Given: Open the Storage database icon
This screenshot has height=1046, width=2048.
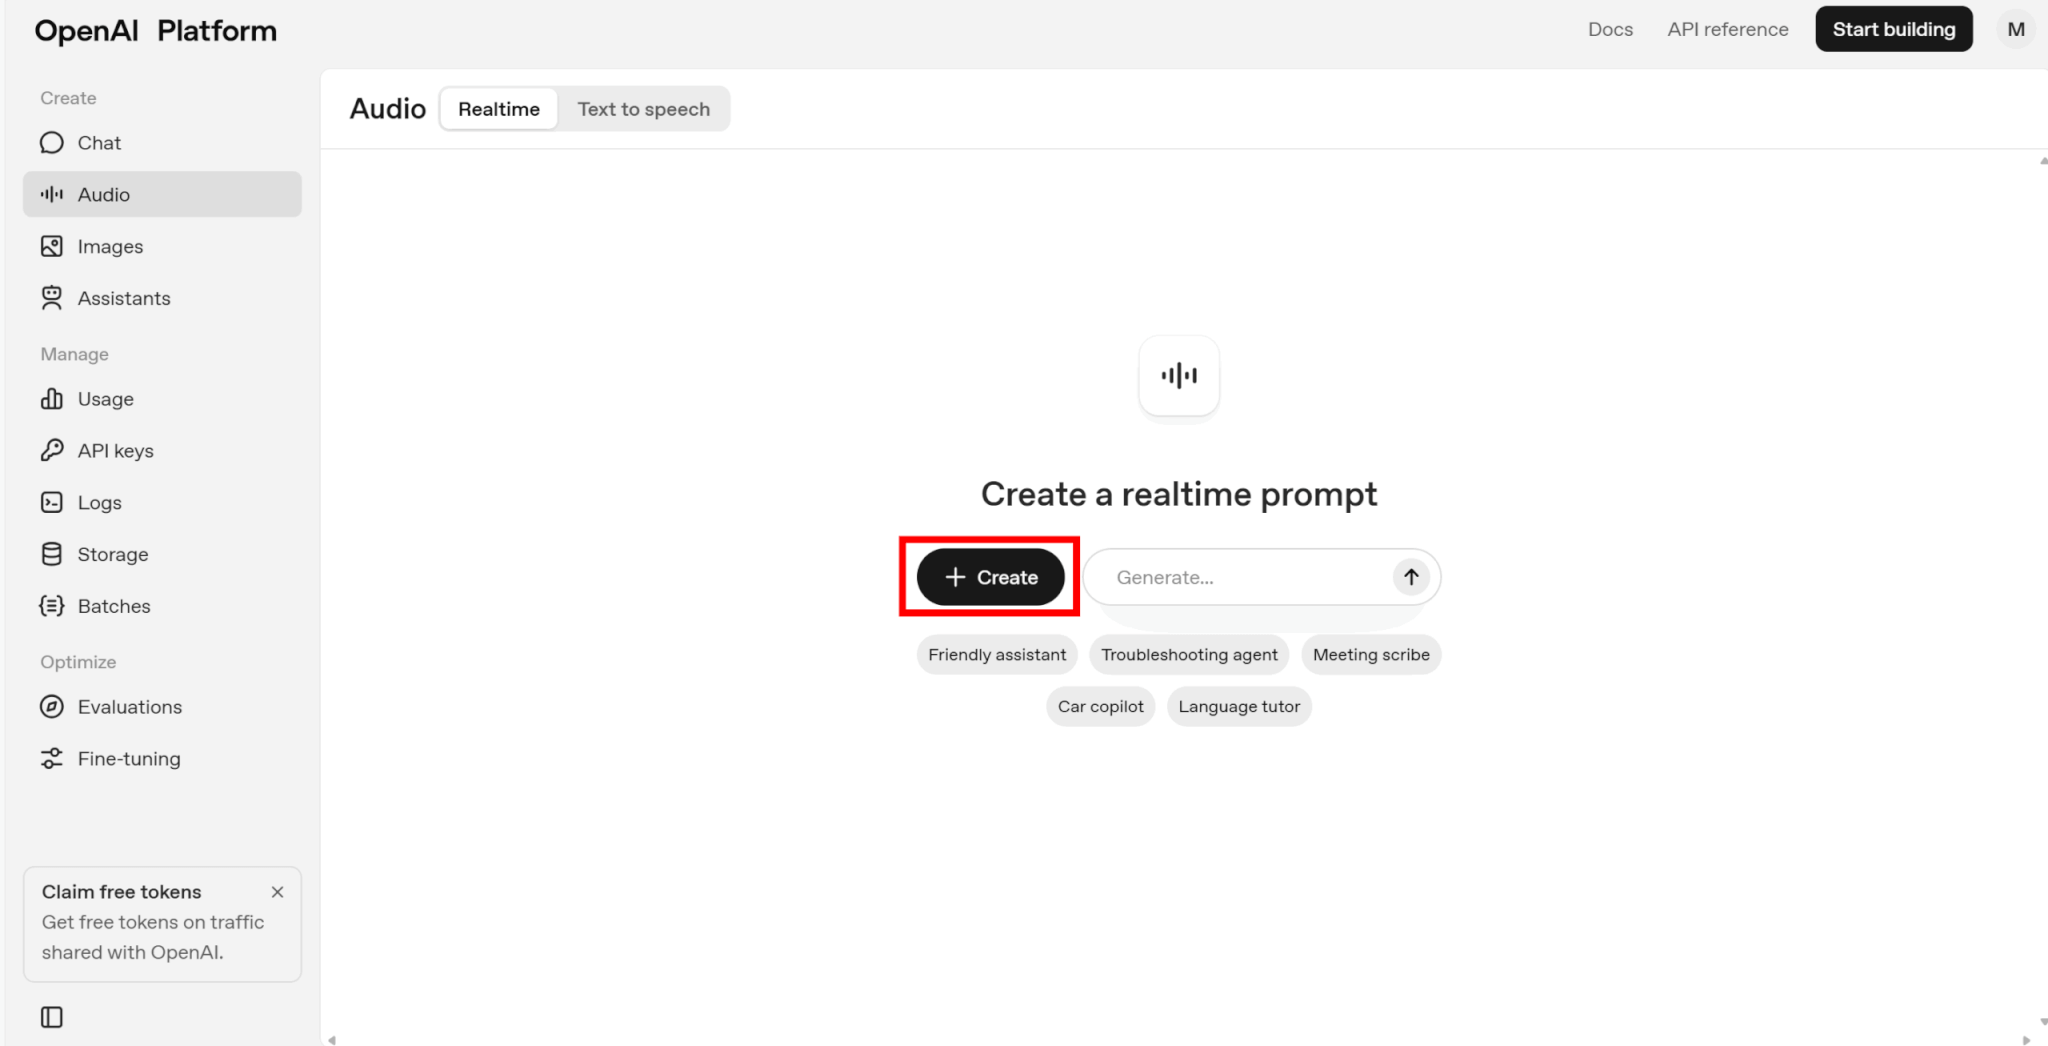Looking at the screenshot, I should coord(52,554).
